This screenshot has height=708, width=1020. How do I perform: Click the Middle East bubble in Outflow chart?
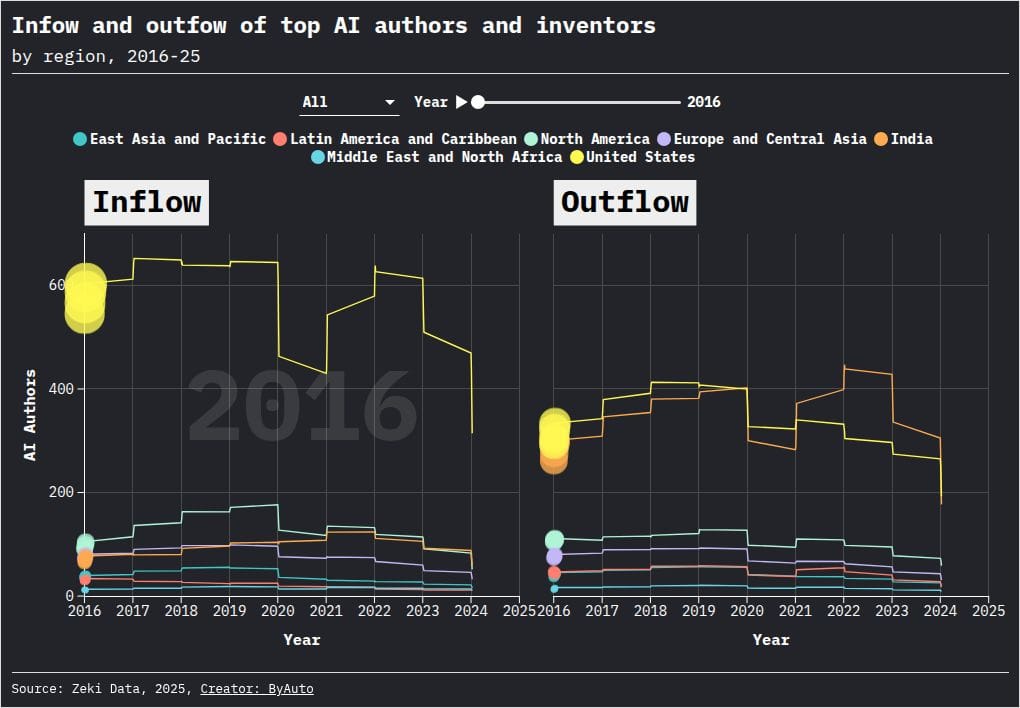[554, 589]
